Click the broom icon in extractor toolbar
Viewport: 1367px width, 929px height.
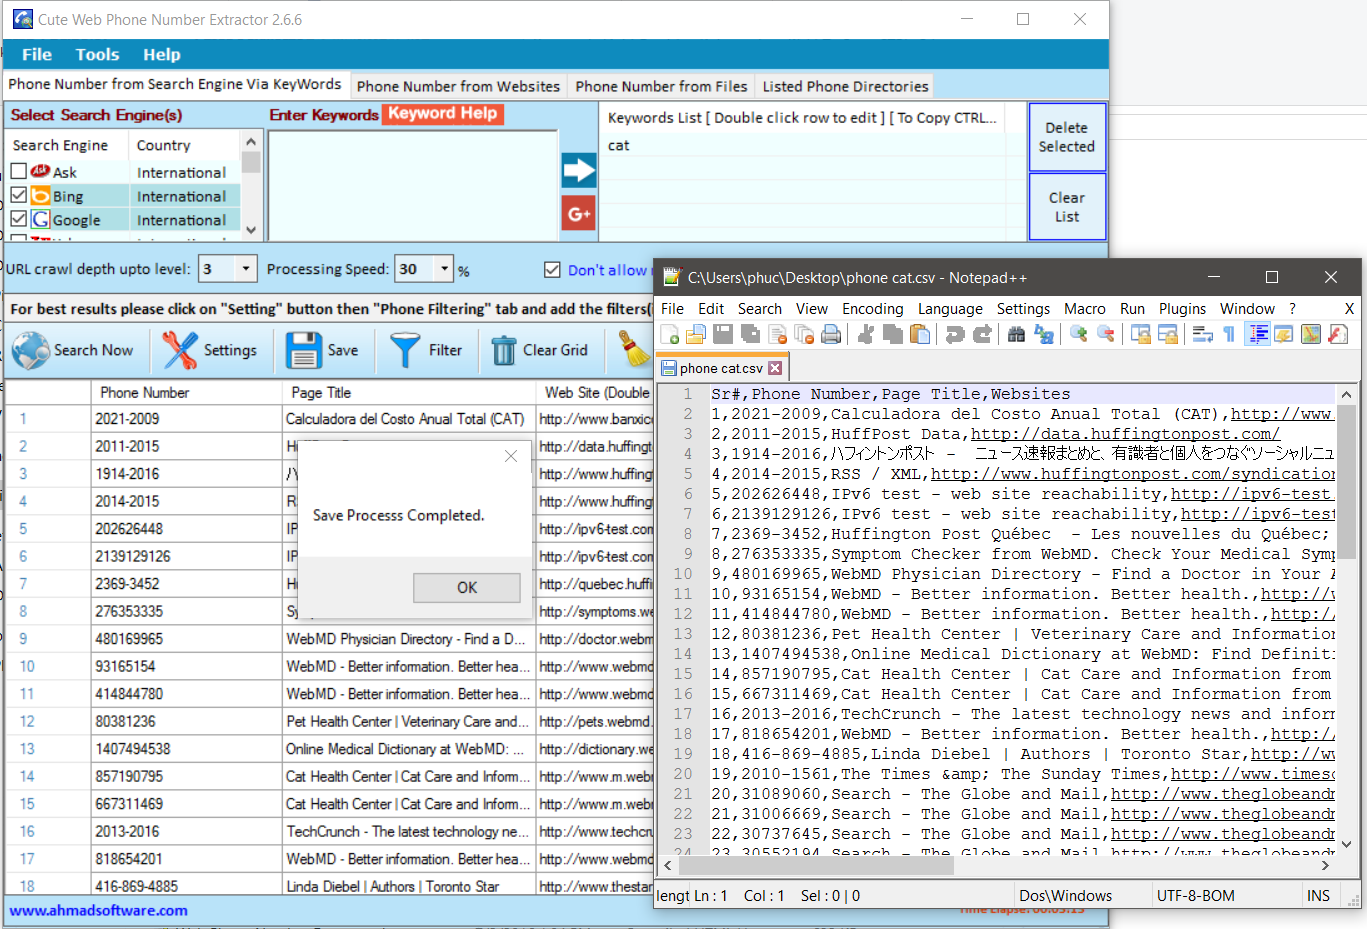point(634,350)
